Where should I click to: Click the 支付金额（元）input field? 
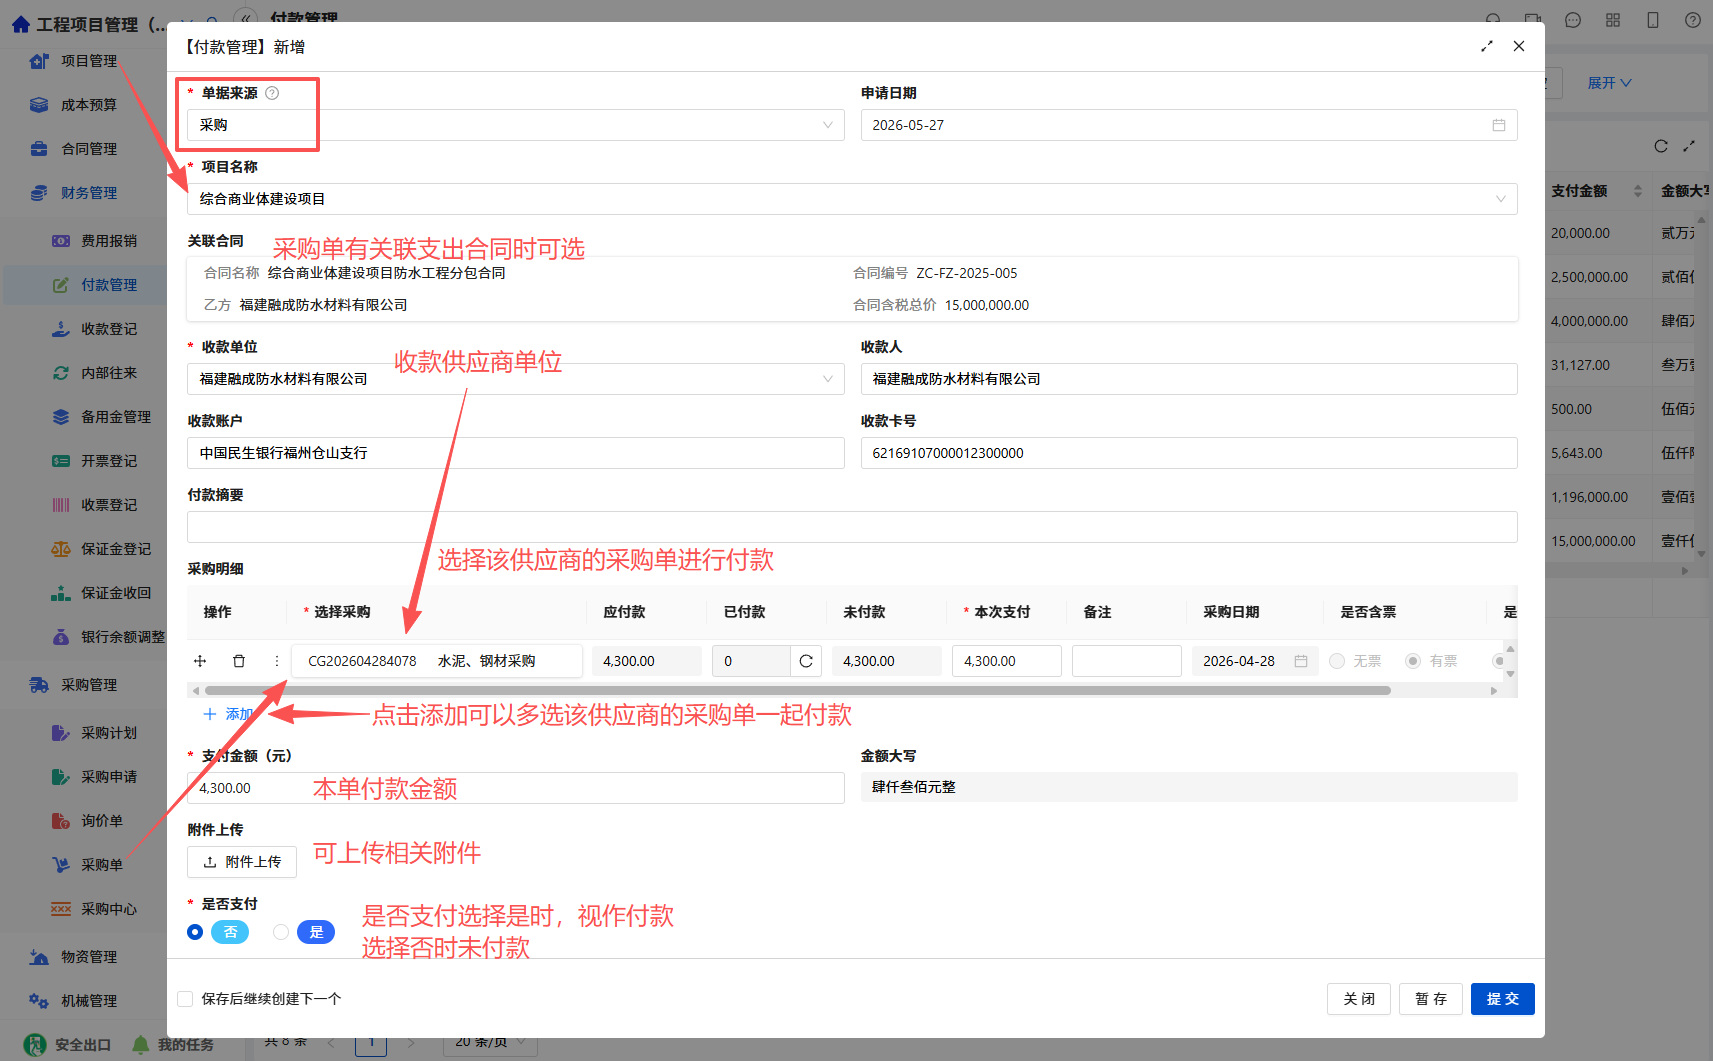(x=516, y=788)
